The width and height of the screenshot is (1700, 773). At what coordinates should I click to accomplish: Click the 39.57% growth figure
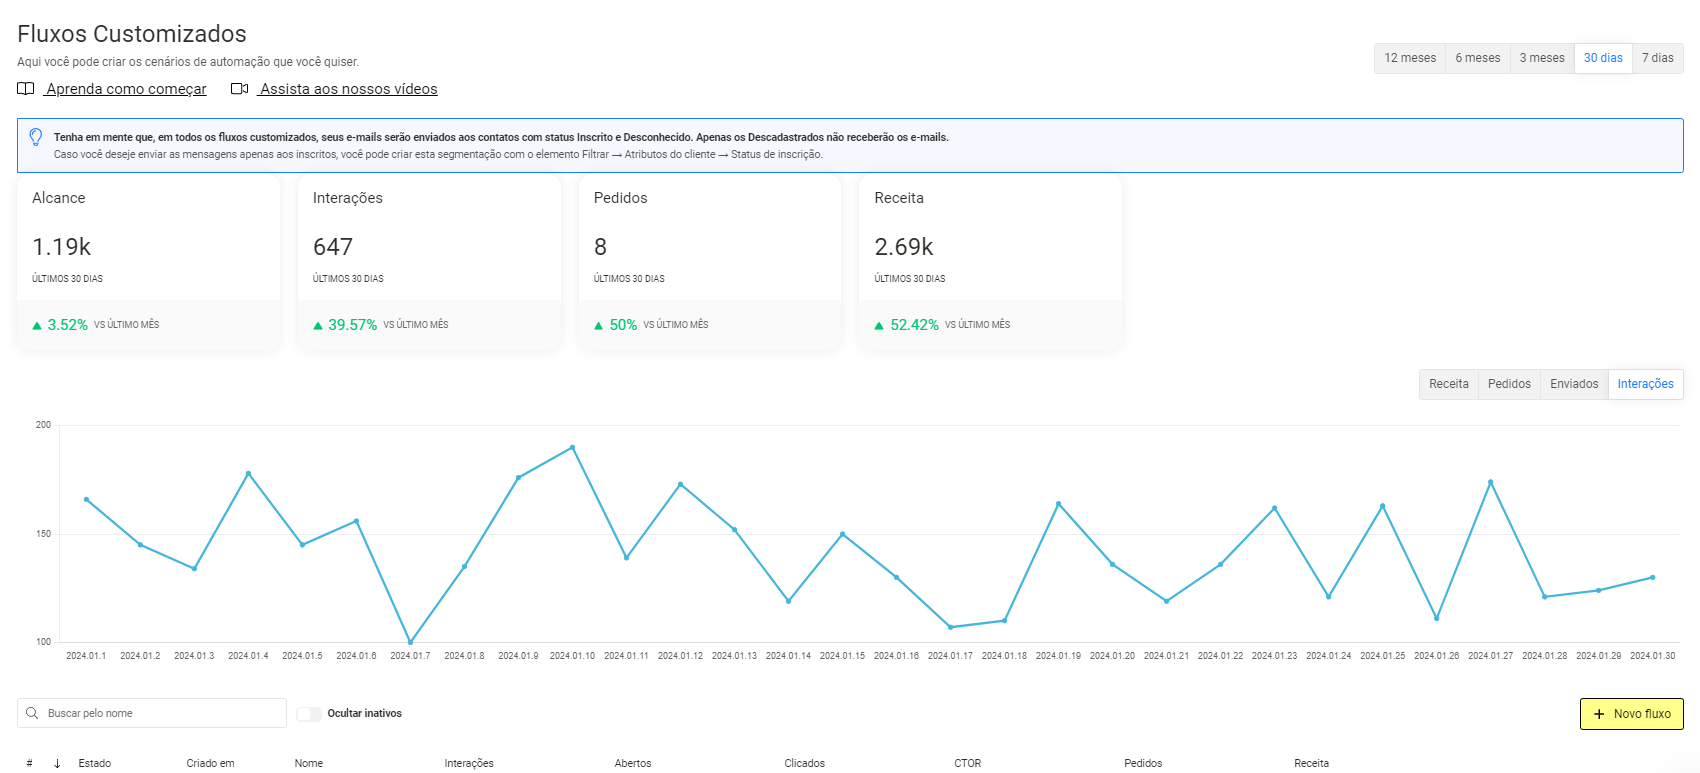pos(353,325)
